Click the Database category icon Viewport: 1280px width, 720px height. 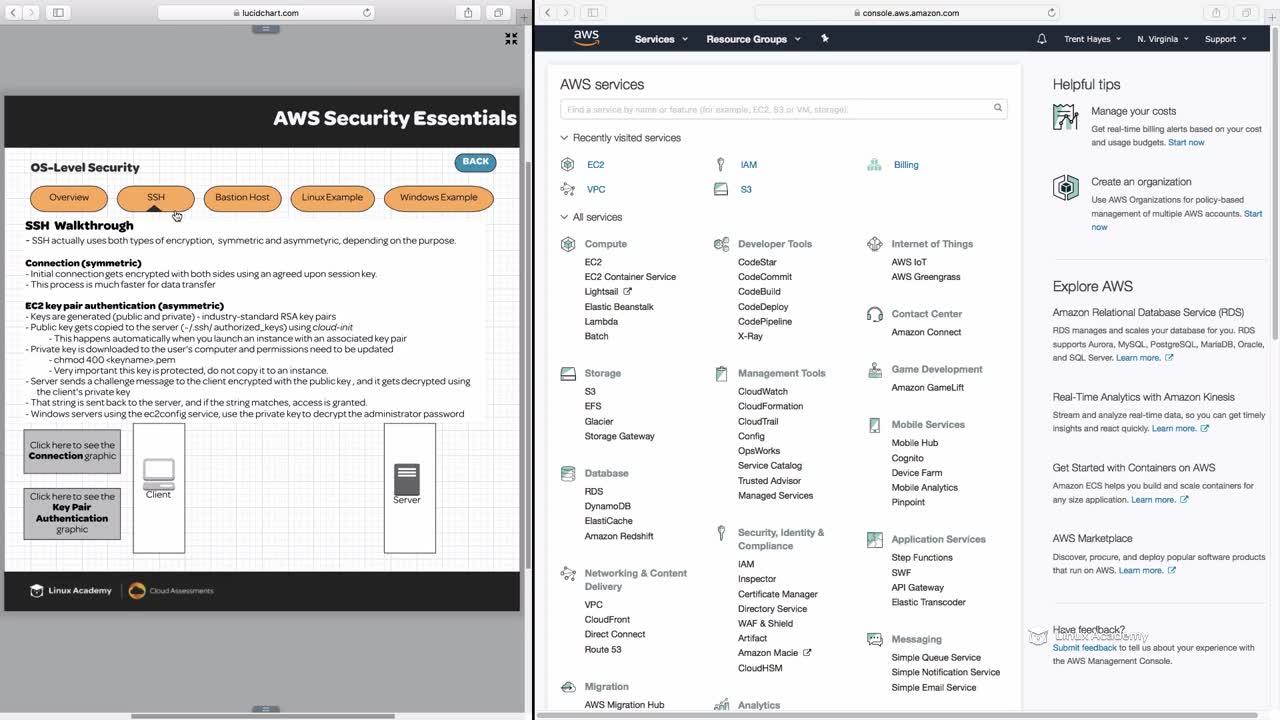568,473
